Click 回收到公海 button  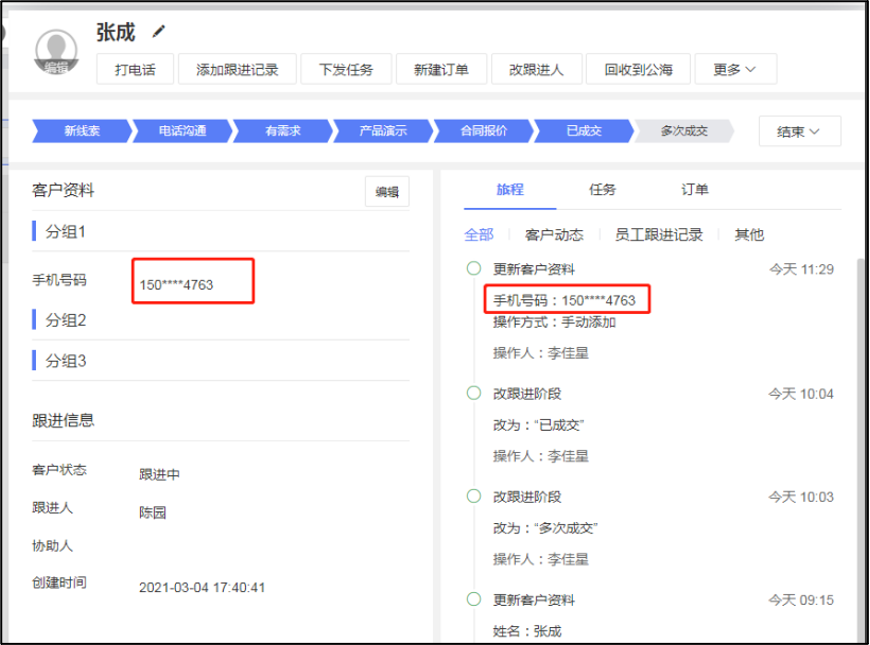click(638, 69)
